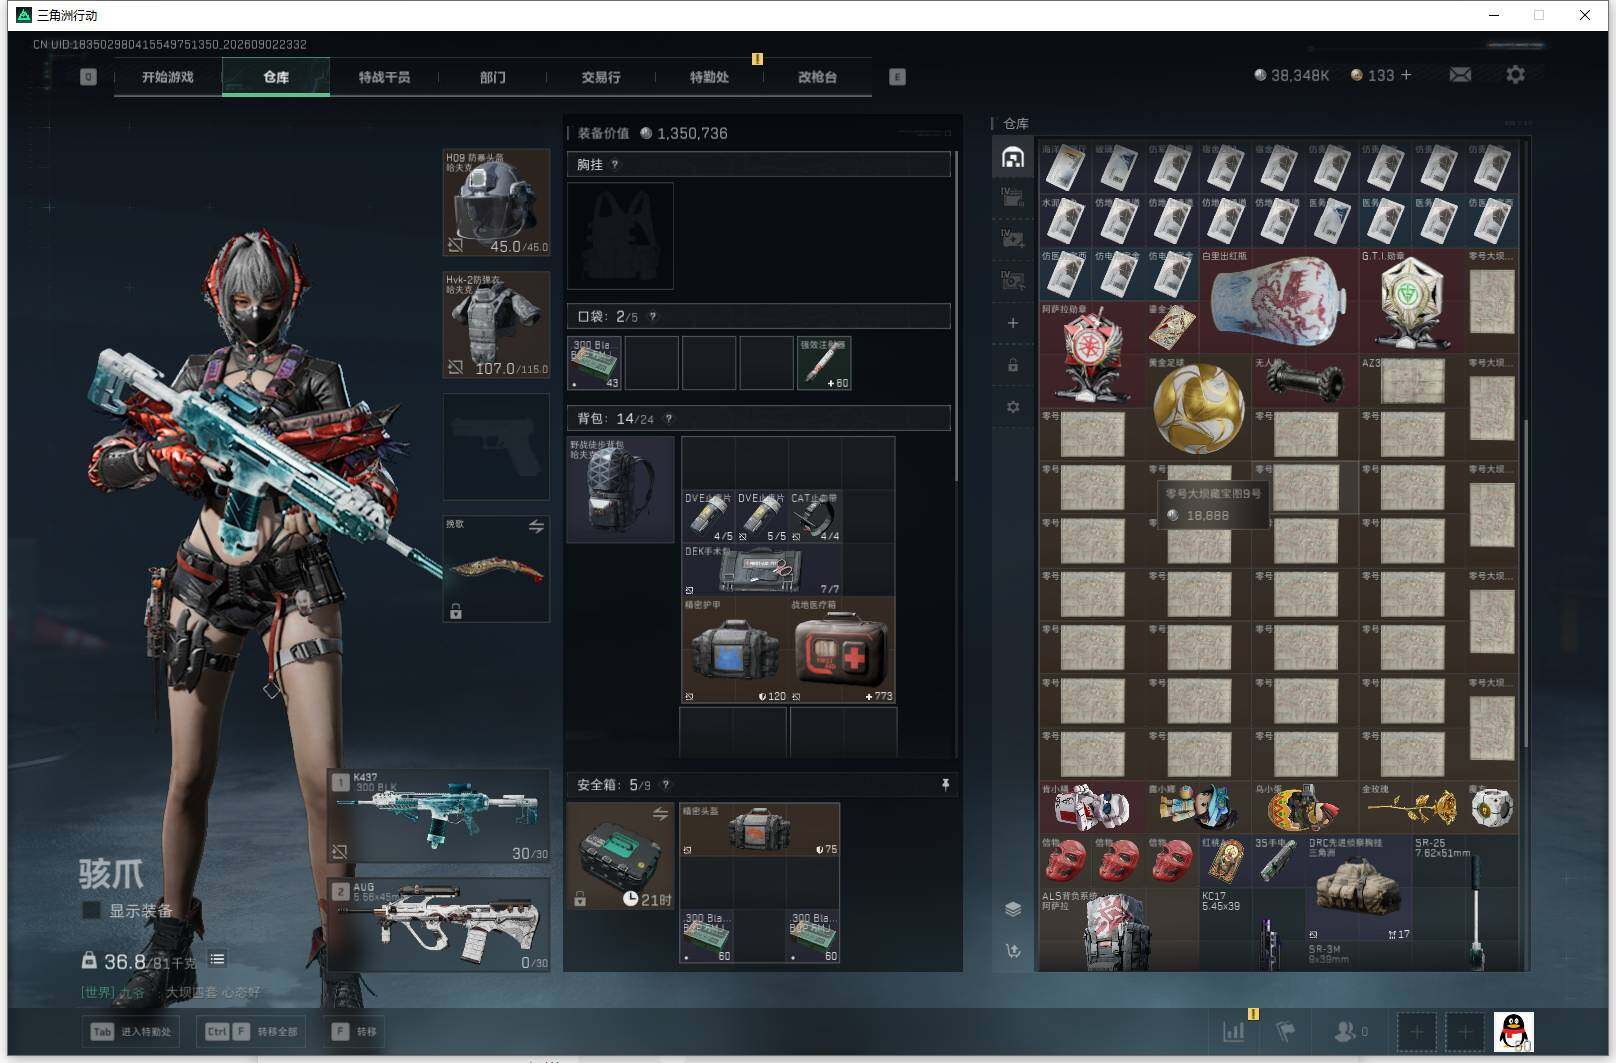Open the loadout list icon beside weight

click(217, 959)
